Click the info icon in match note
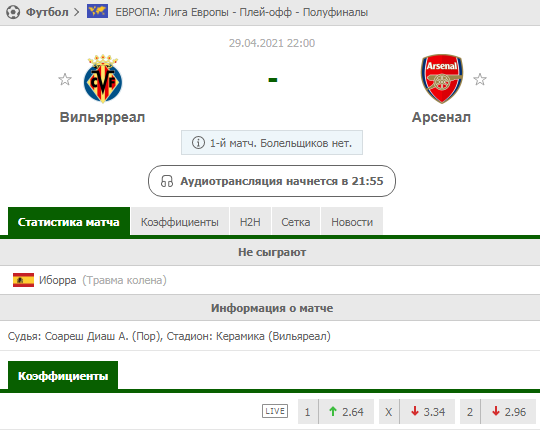 coord(198,143)
